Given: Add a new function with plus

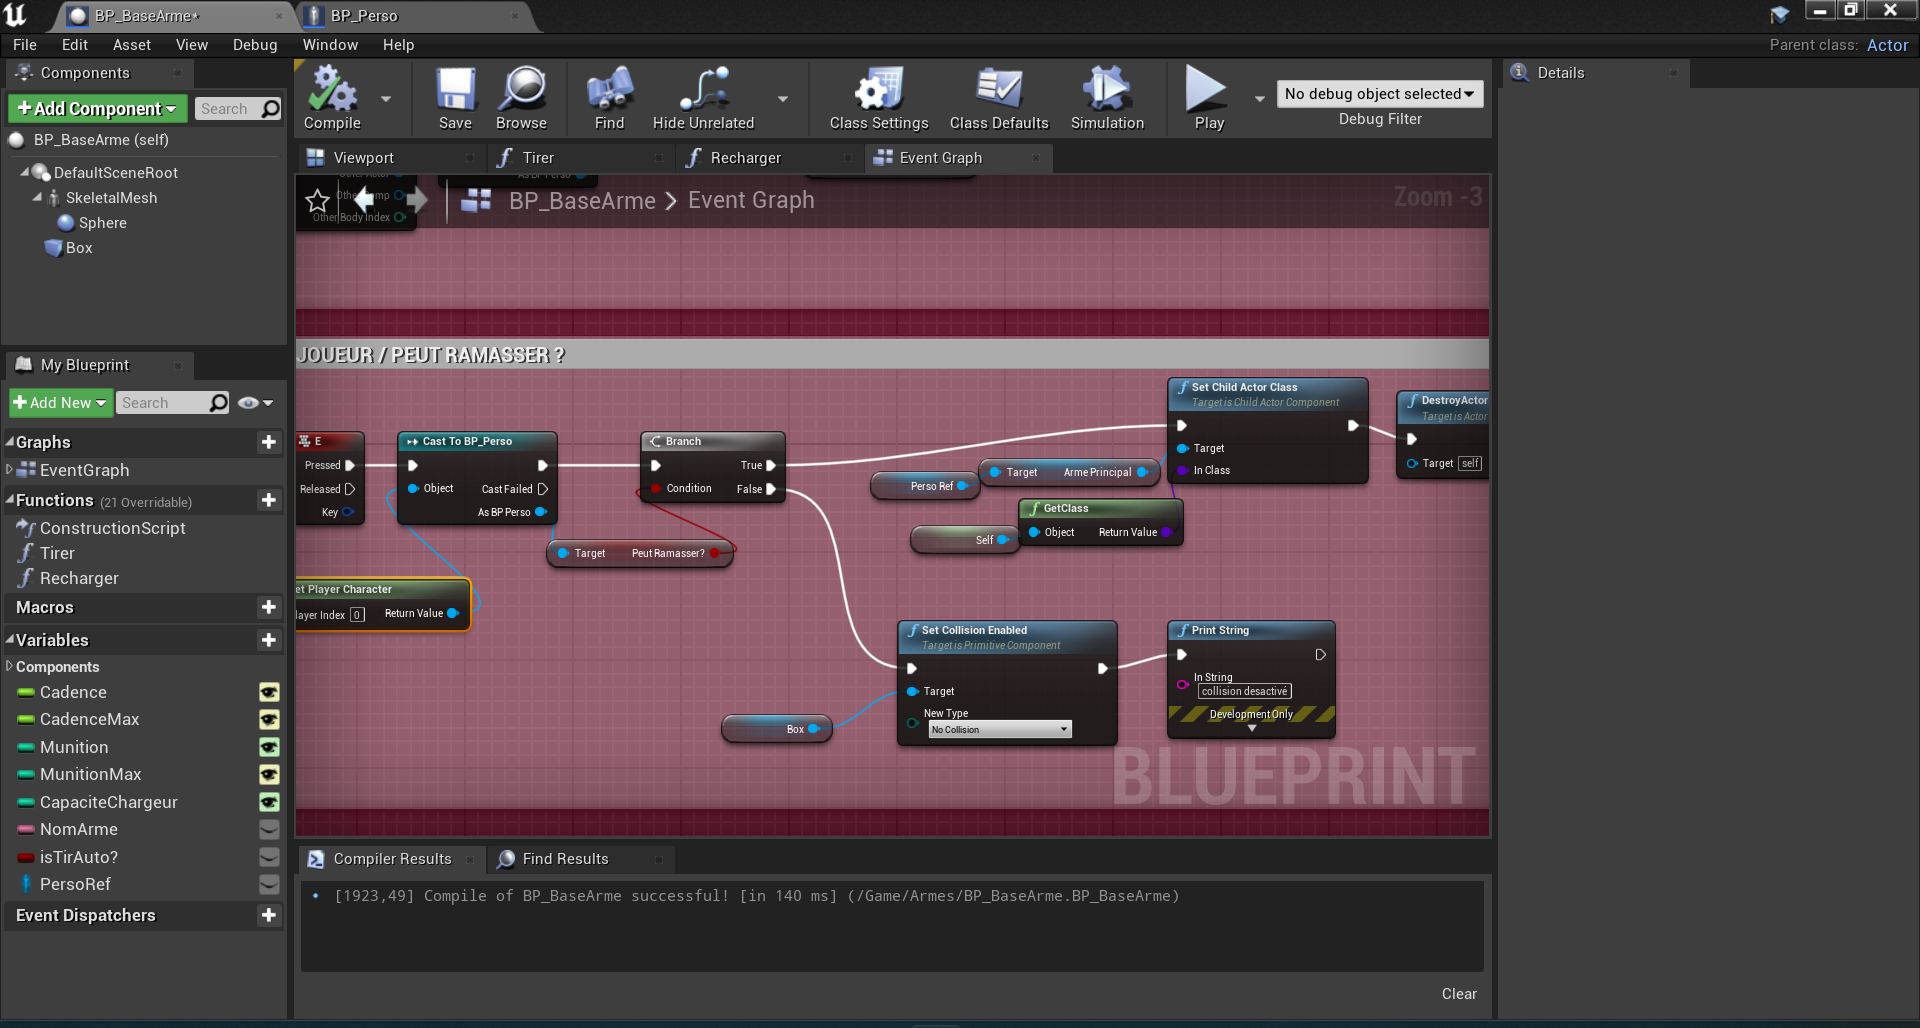Looking at the screenshot, I should (x=268, y=500).
